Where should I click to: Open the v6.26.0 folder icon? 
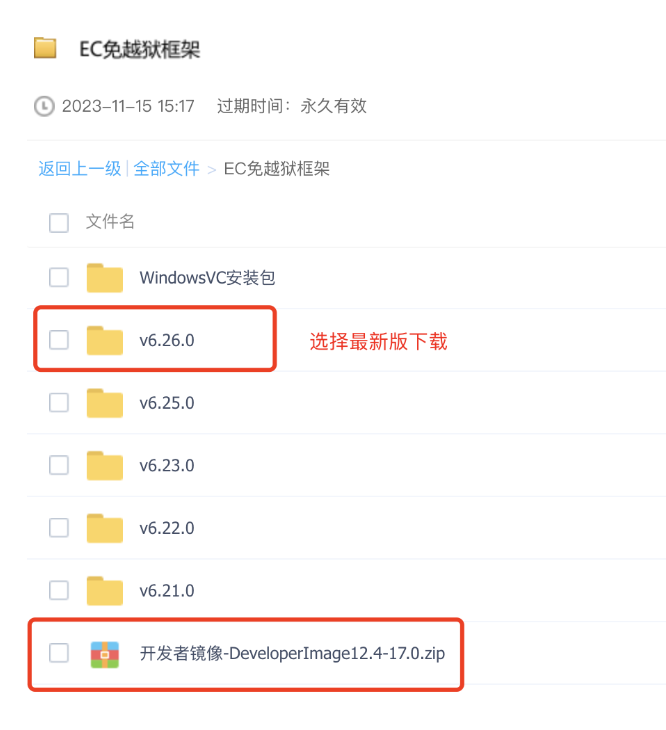tap(105, 340)
